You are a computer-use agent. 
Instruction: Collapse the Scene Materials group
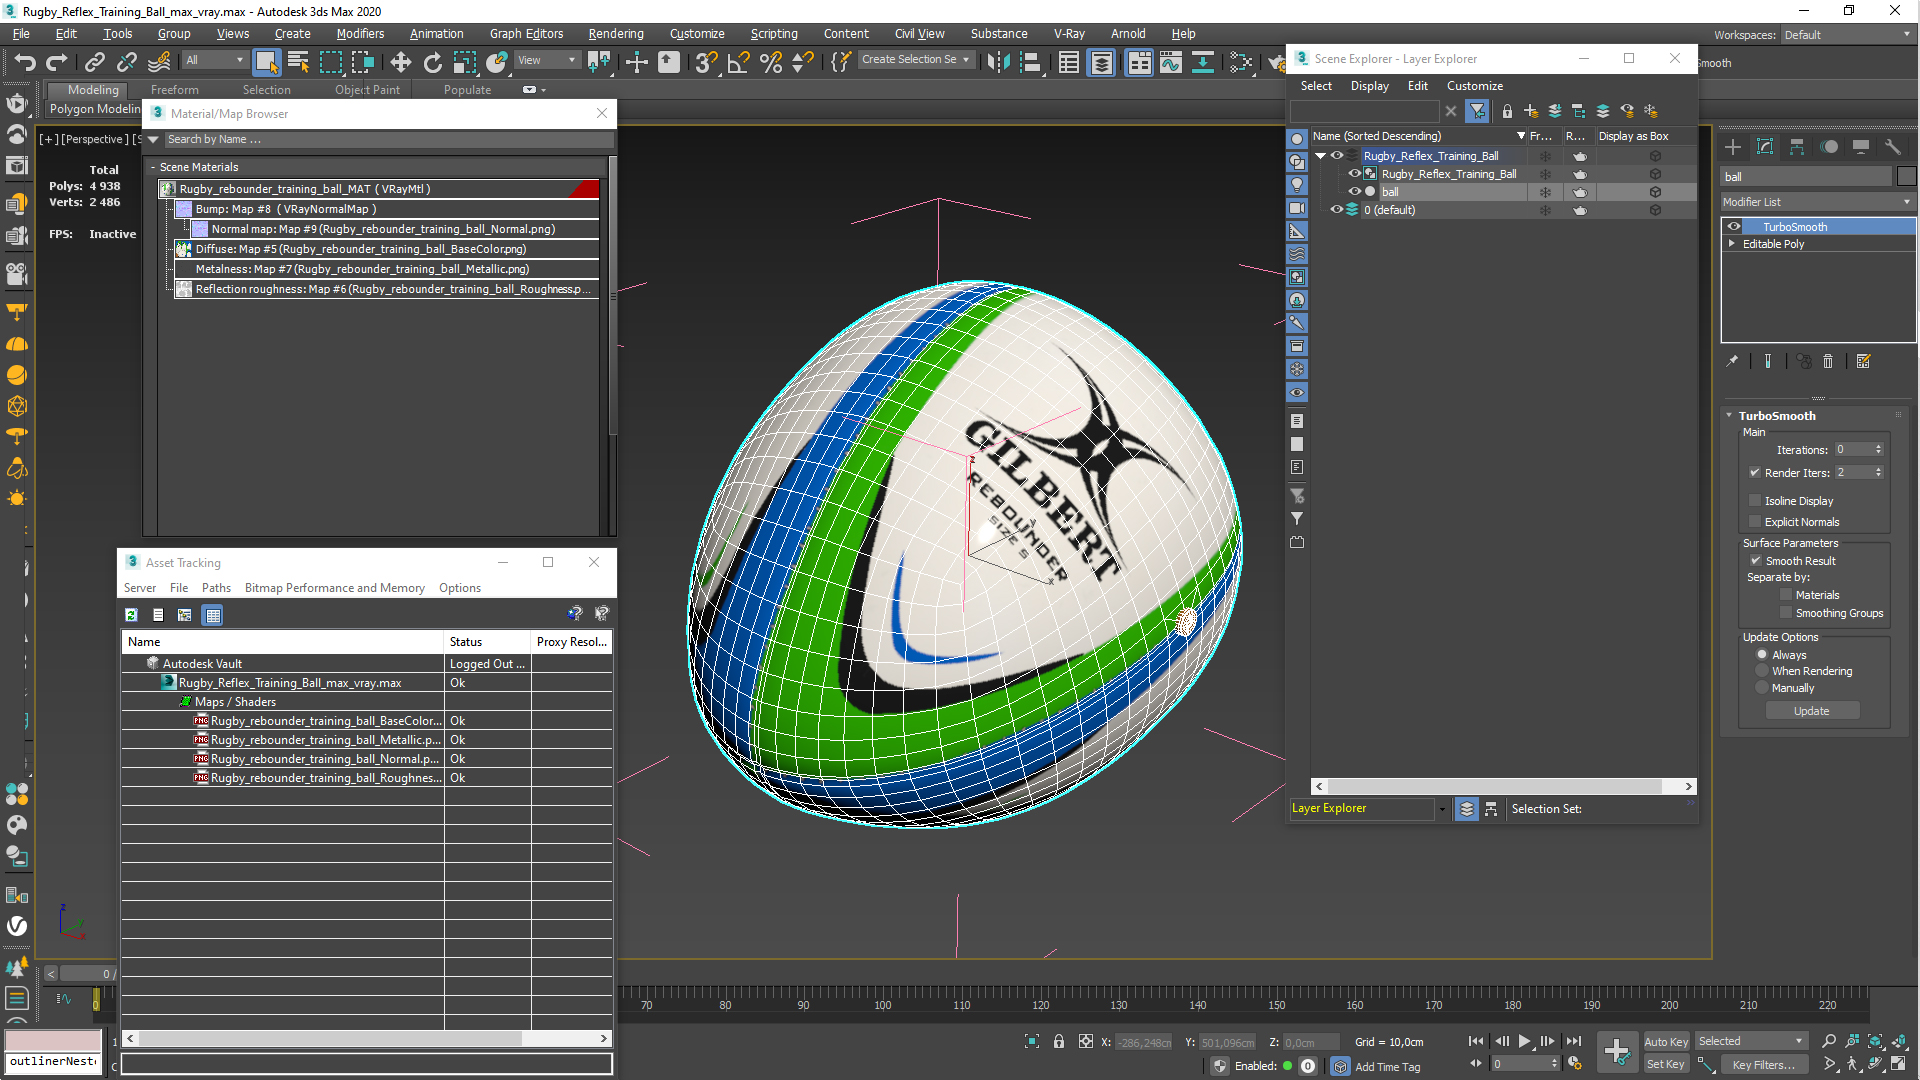pos(153,167)
